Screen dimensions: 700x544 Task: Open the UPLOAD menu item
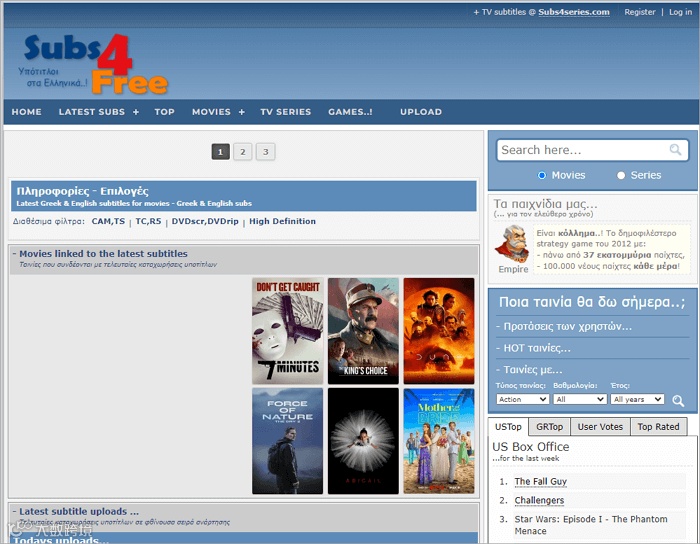coord(421,112)
